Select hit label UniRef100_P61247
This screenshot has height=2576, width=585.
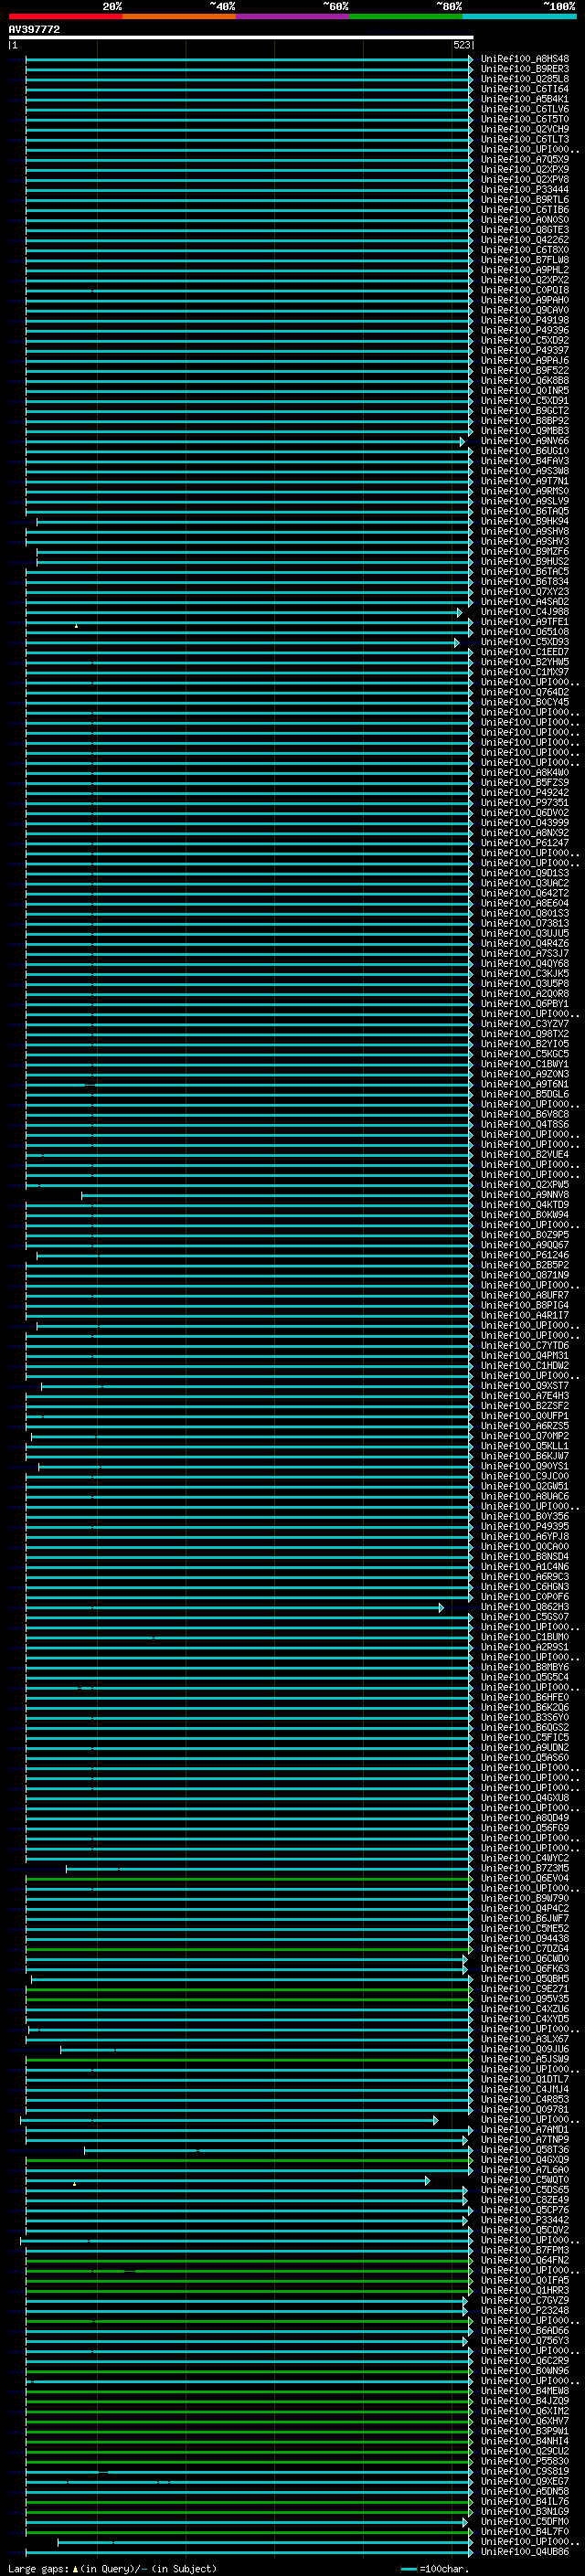coord(524,843)
